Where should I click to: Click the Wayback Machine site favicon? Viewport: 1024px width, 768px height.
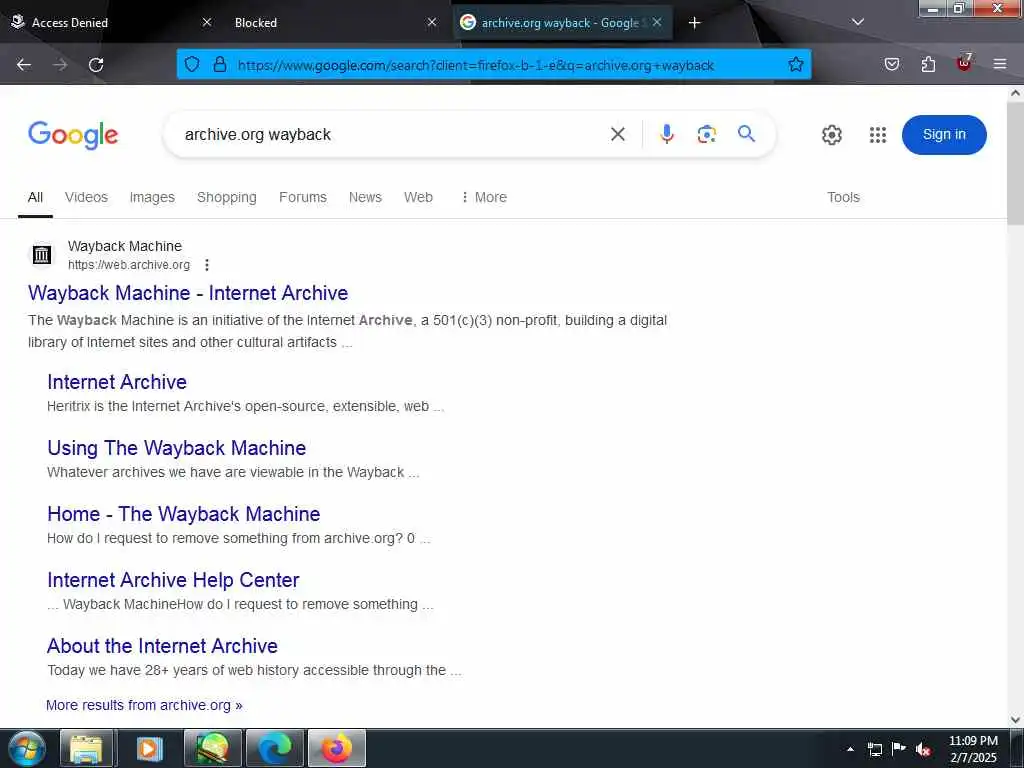point(42,255)
